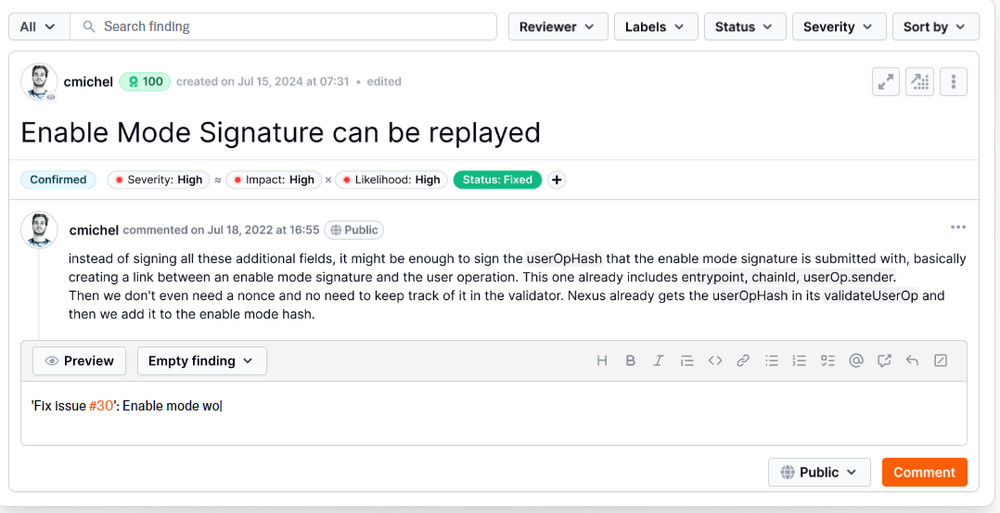Insert a mention with the @ icon

click(856, 361)
